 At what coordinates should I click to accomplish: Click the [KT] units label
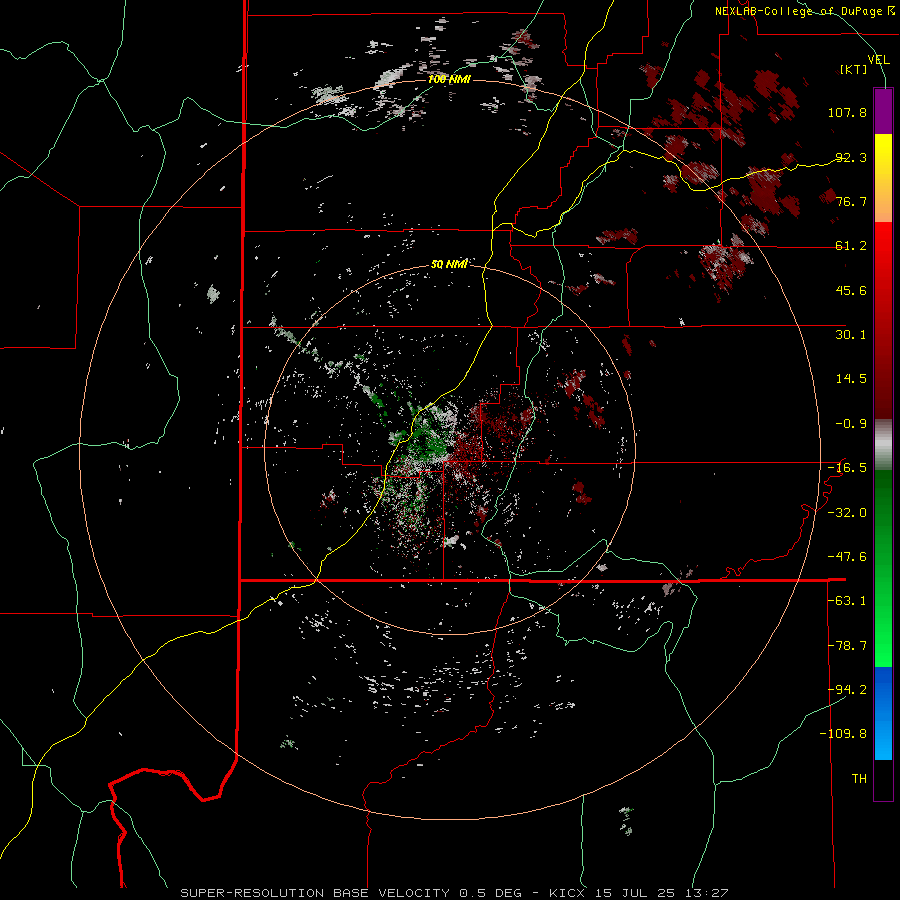point(854,69)
